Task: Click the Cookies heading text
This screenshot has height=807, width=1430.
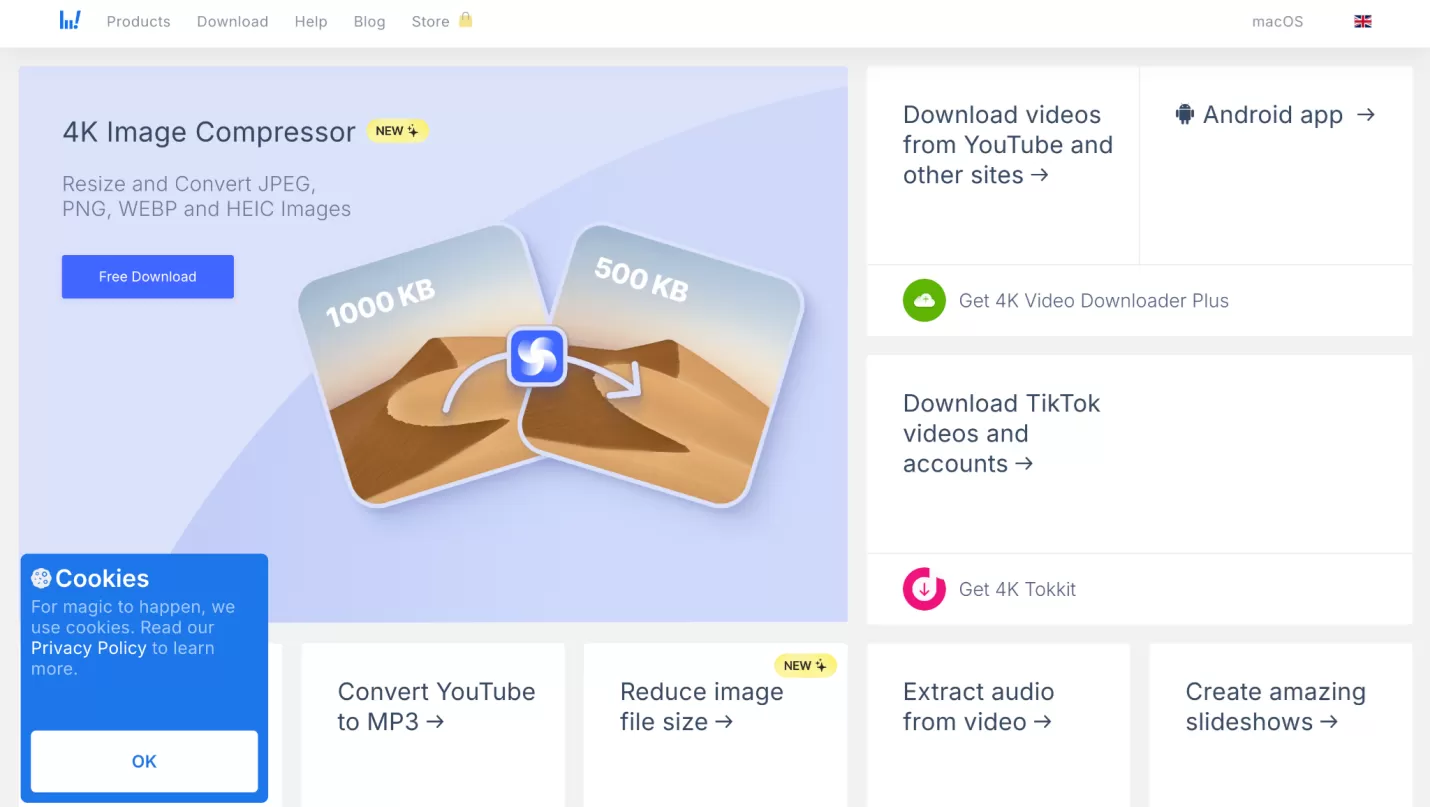Action: (x=102, y=578)
